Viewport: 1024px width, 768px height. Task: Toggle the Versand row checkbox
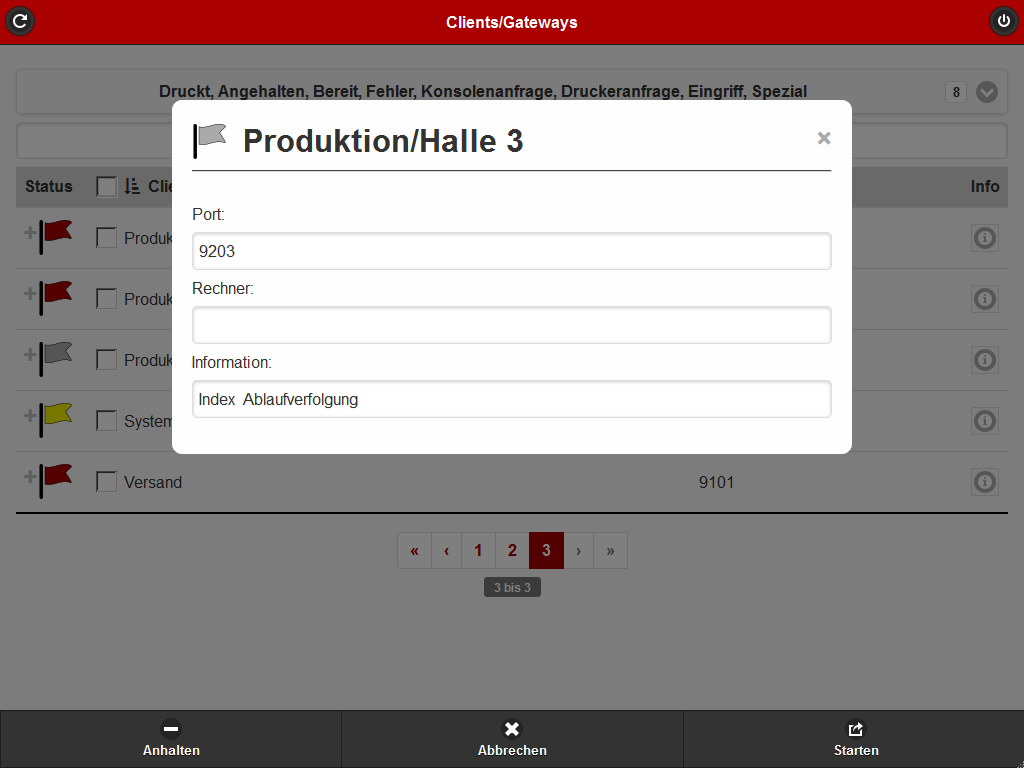[x=106, y=482]
